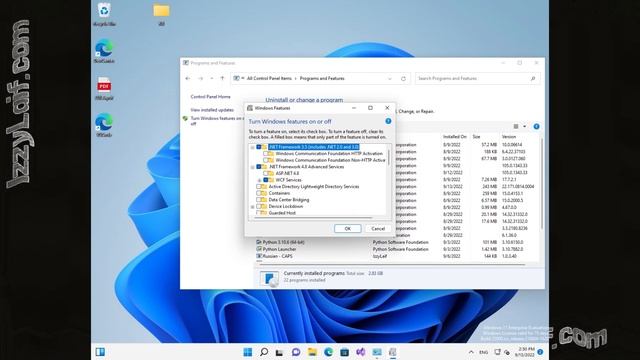Open recent locations dropdown beside forward arrow

click(x=211, y=78)
